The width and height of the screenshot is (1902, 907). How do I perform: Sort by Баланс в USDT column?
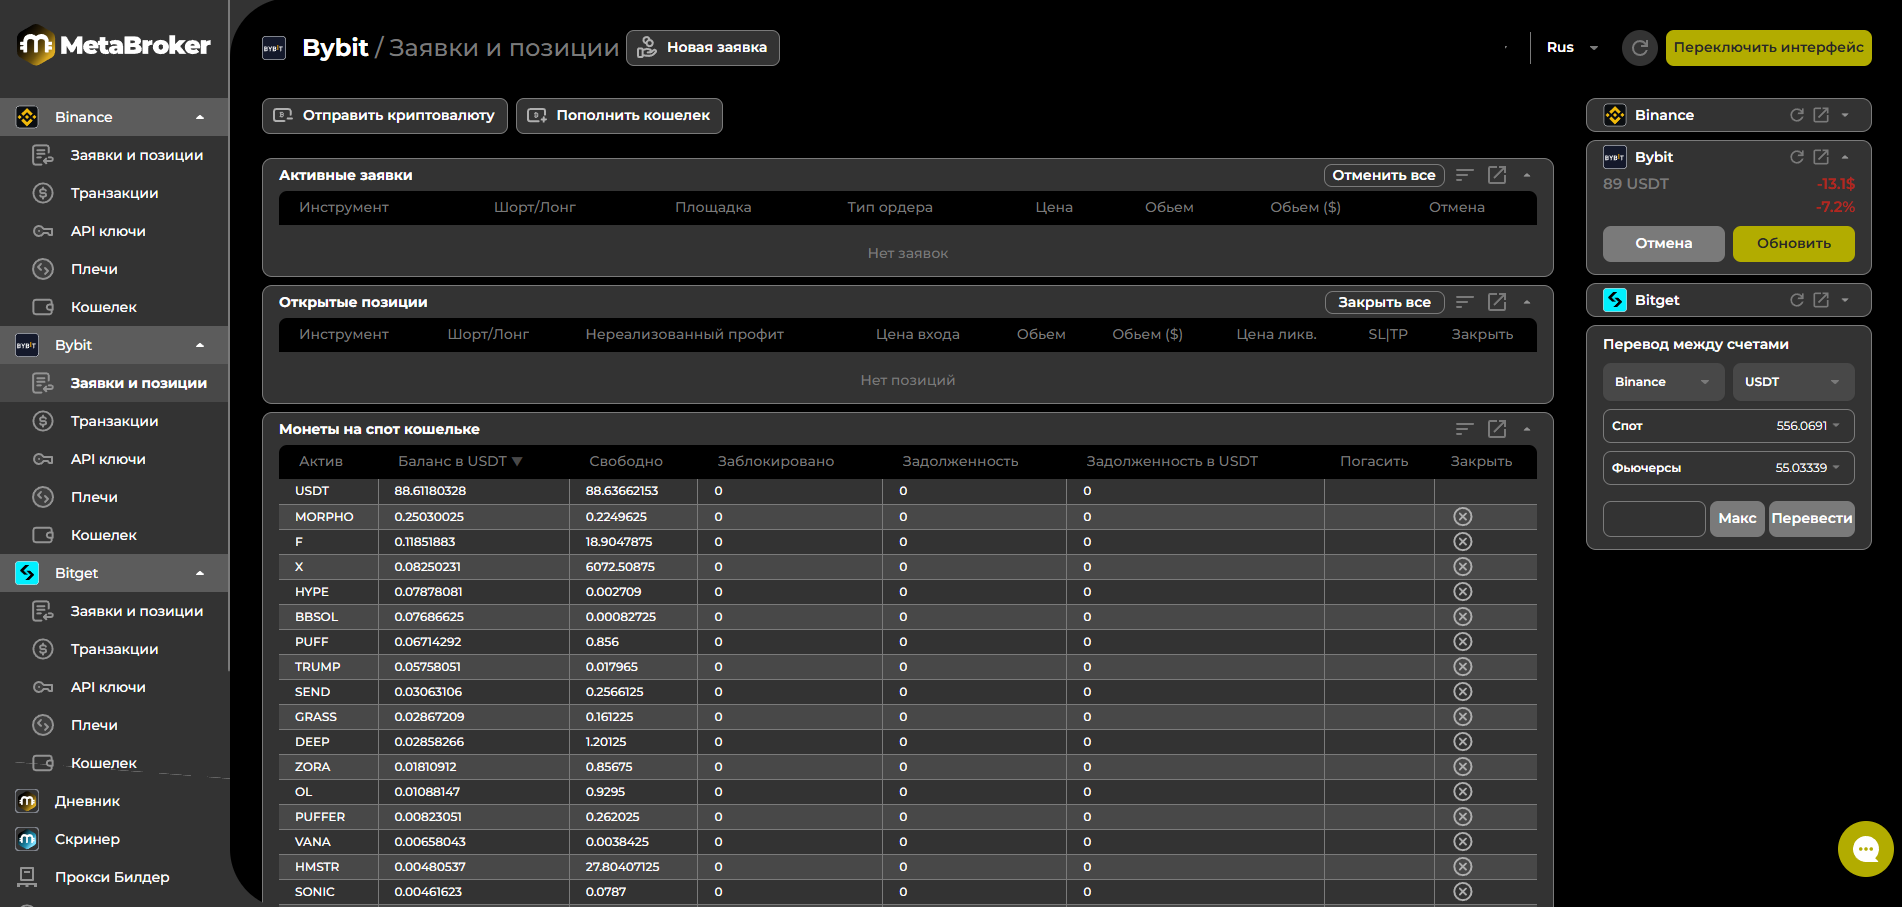pos(459,461)
